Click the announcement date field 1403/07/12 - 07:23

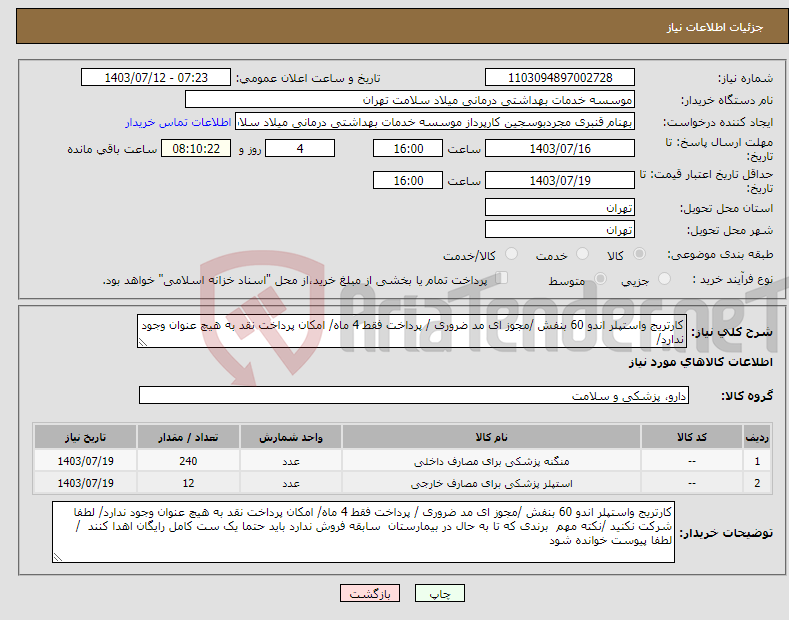(x=156, y=78)
